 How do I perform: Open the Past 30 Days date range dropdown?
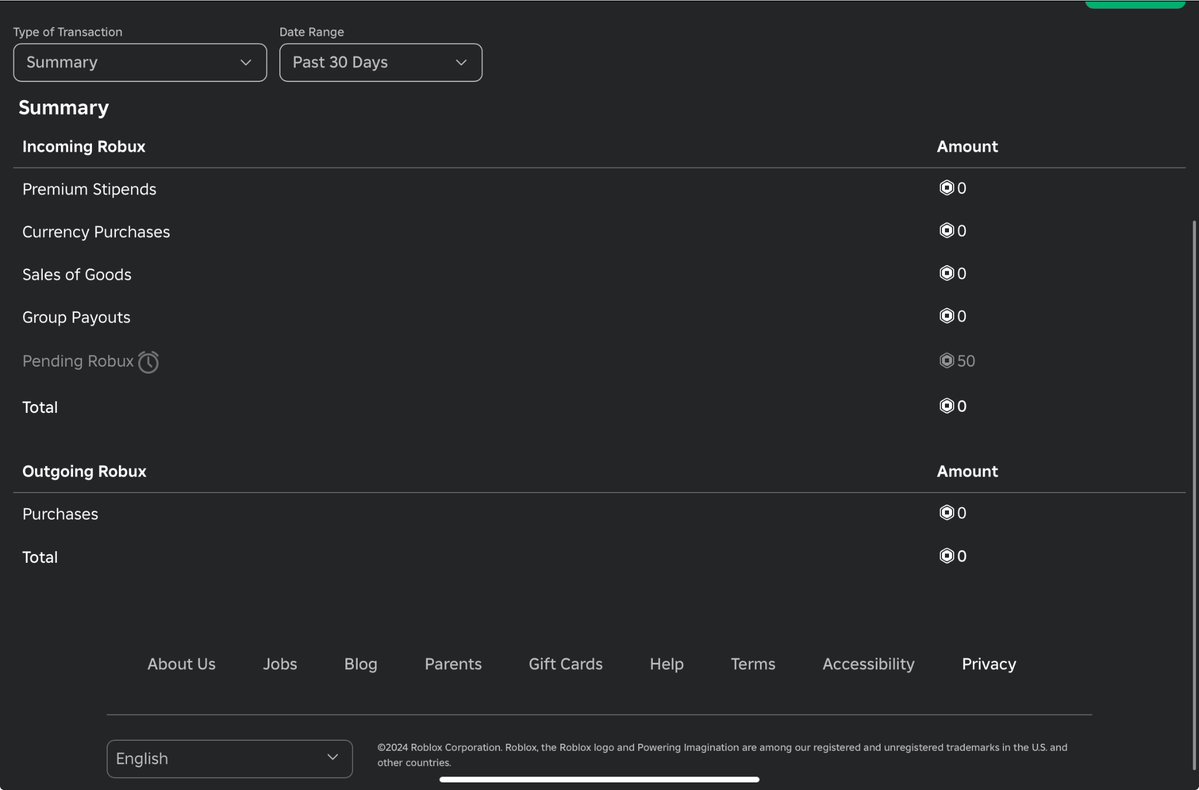coord(381,63)
